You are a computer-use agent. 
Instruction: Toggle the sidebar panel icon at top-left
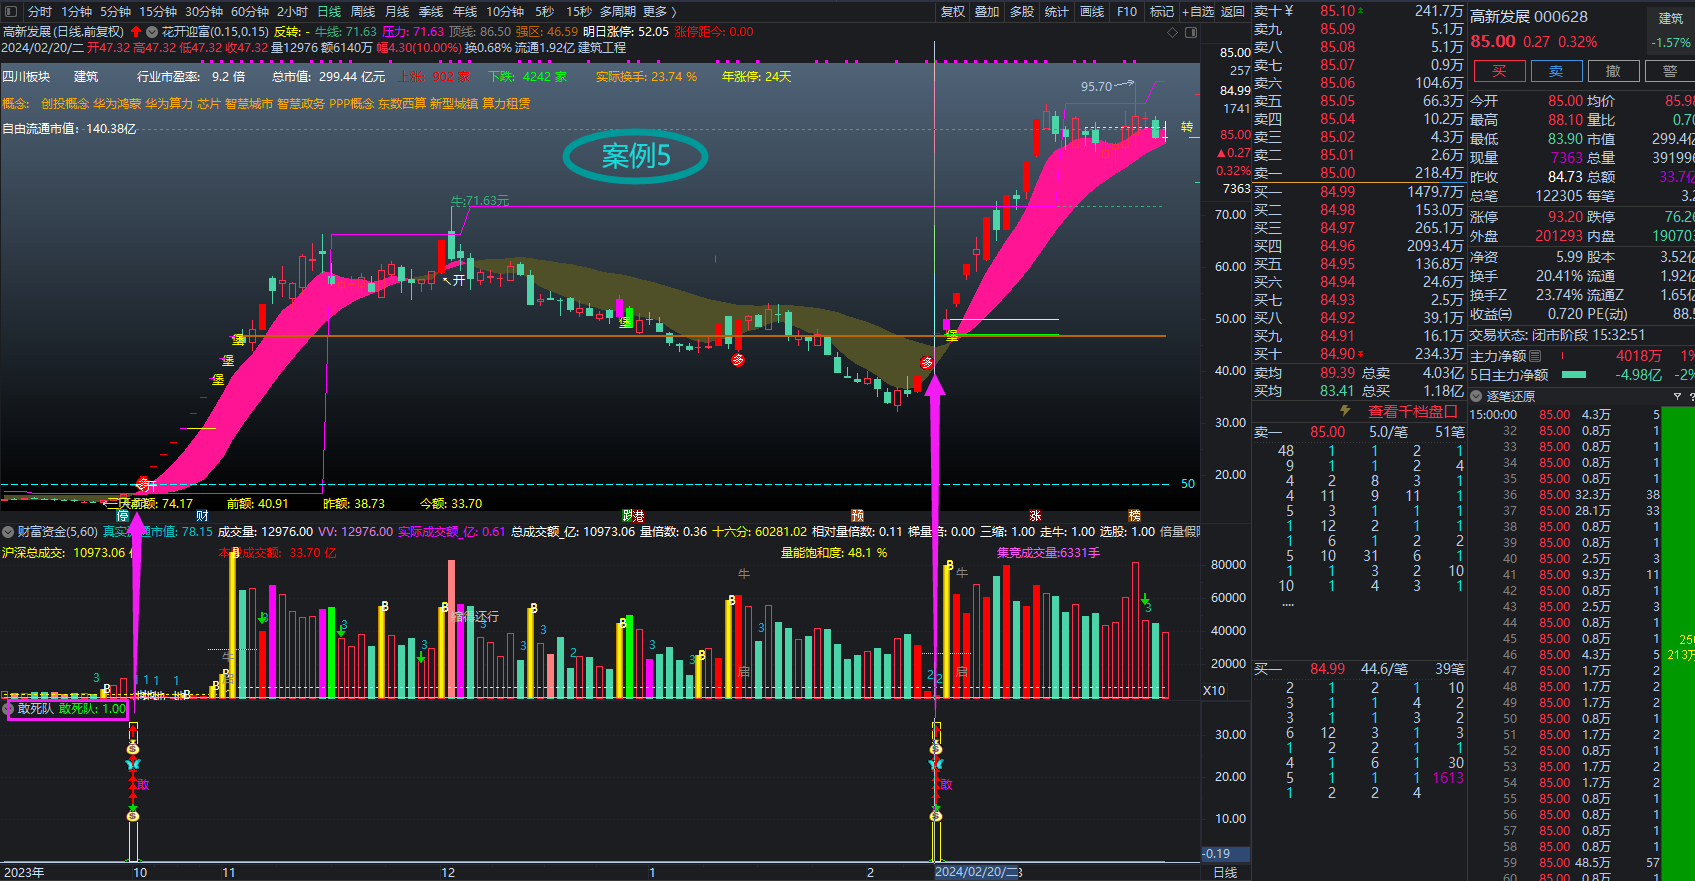(12, 11)
